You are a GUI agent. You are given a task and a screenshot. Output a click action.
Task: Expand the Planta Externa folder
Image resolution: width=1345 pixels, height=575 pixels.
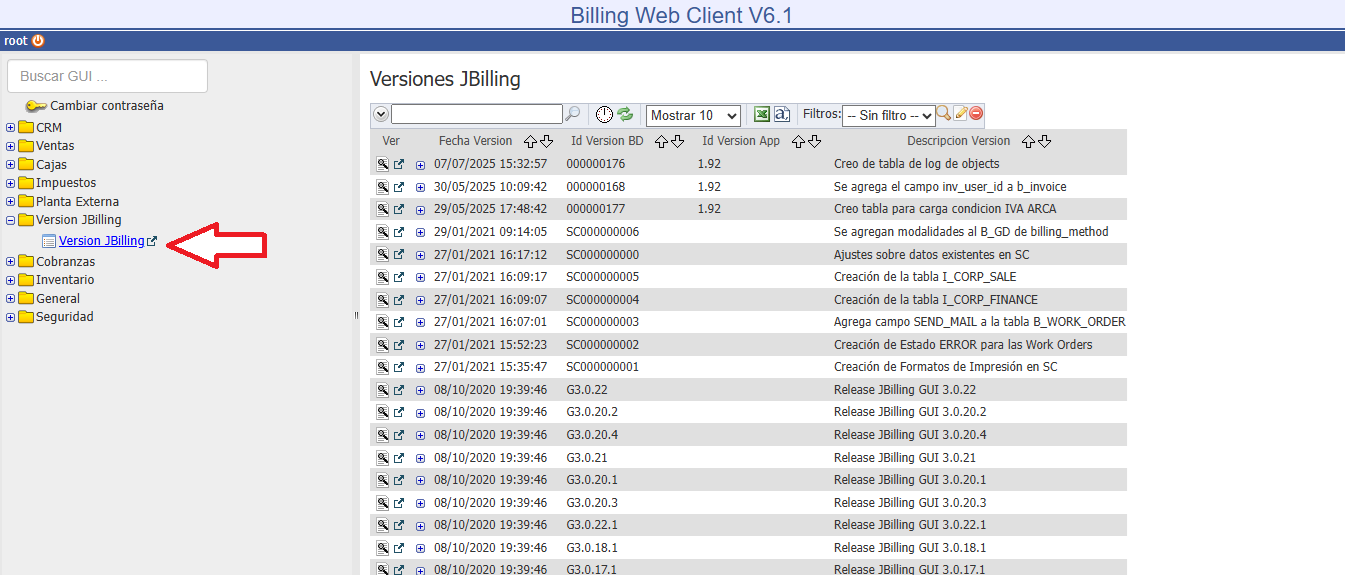(x=11, y=202)
